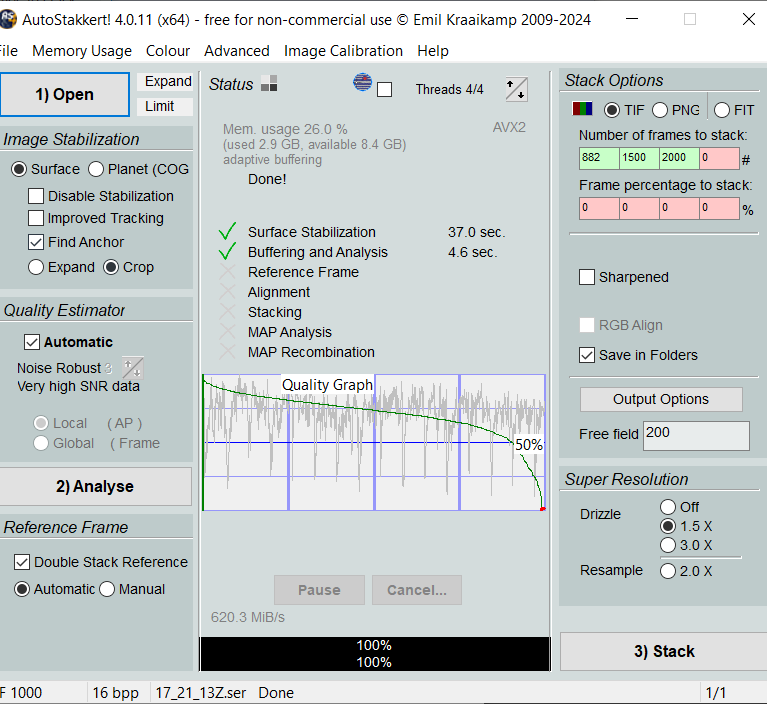Viewport: 767px width, 704px height.
Task: Click the 1) Open button
Action: point(64,94)
